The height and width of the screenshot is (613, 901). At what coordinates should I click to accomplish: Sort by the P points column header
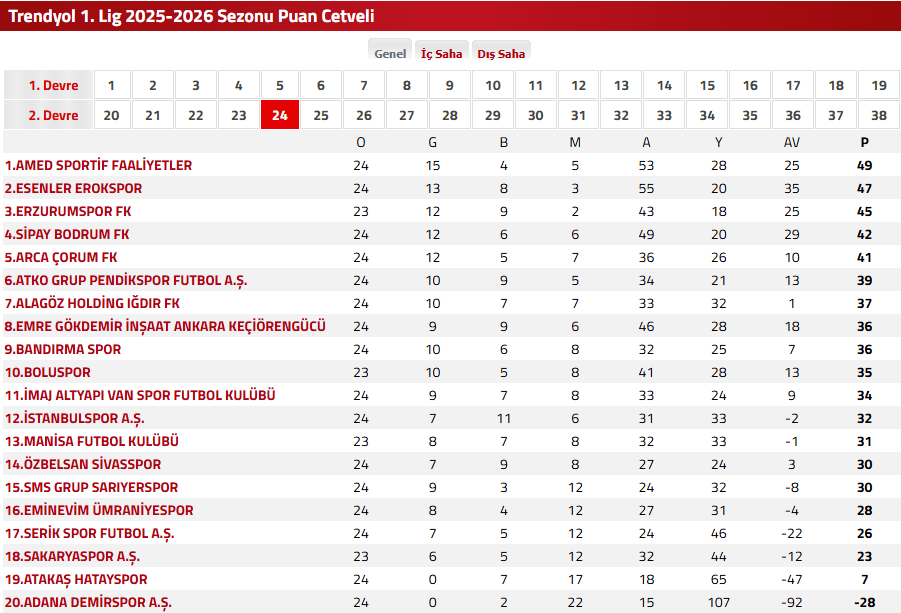tap(864, 142)
